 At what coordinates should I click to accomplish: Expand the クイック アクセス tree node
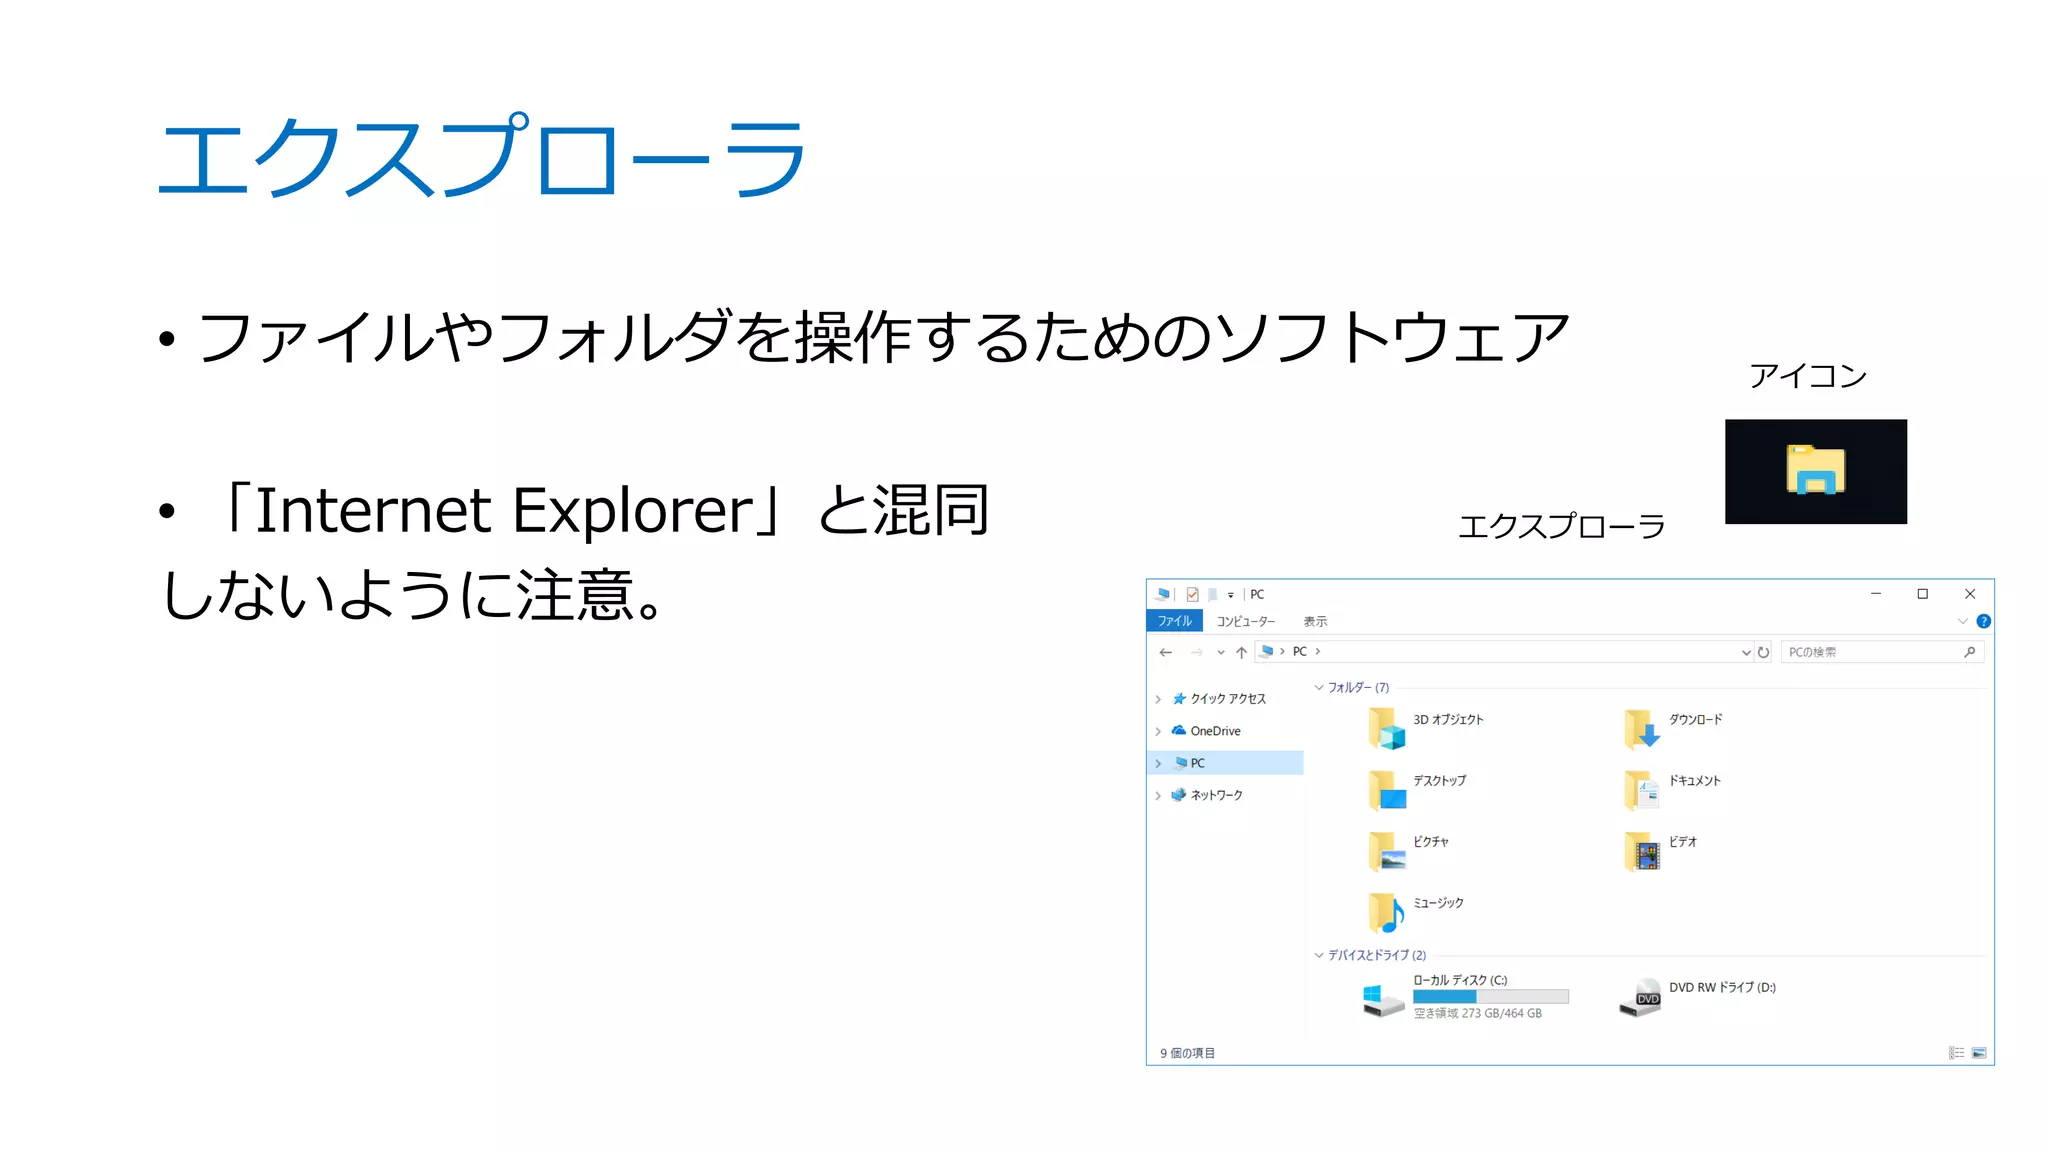tap(1158, 699)
